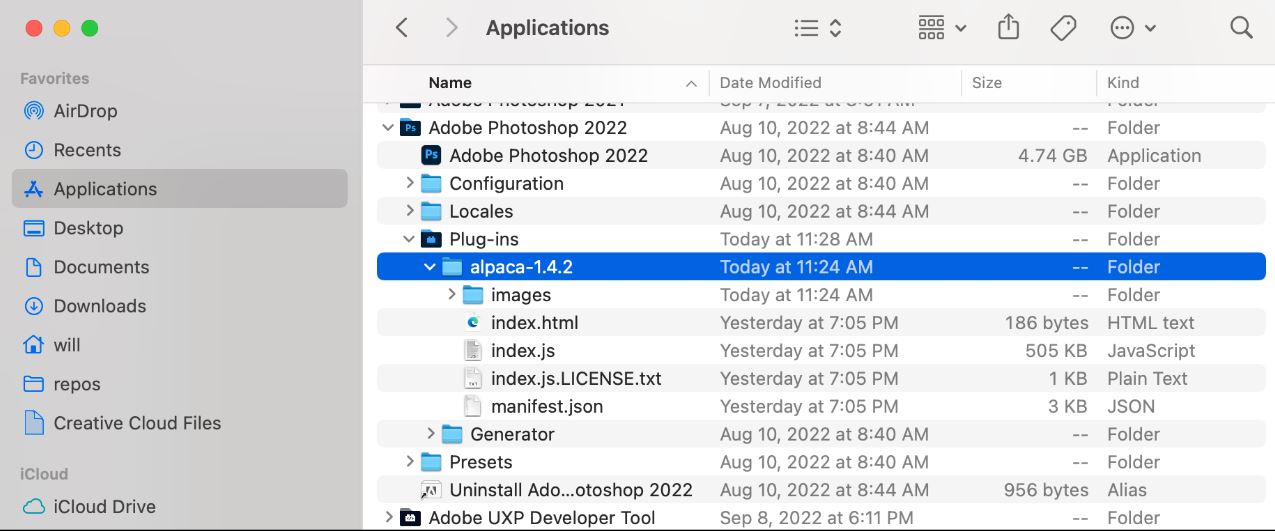Viewport: 1275px width, 531px height.
Task: Select the Generator folder name
Action: (512, 434)
